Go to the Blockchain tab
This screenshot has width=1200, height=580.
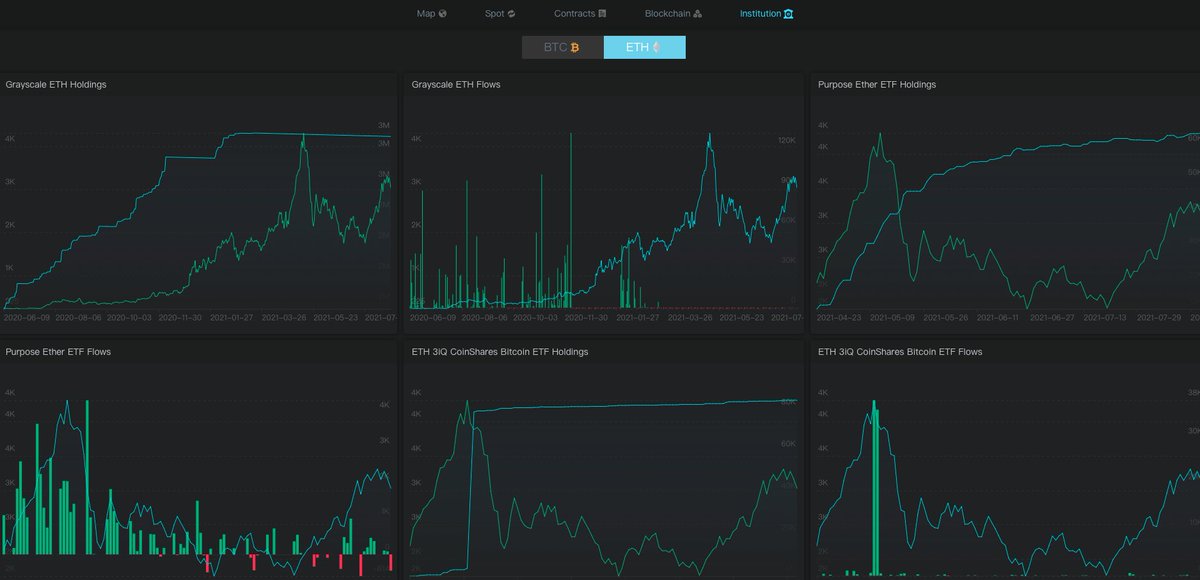click(x=674, y=14)
